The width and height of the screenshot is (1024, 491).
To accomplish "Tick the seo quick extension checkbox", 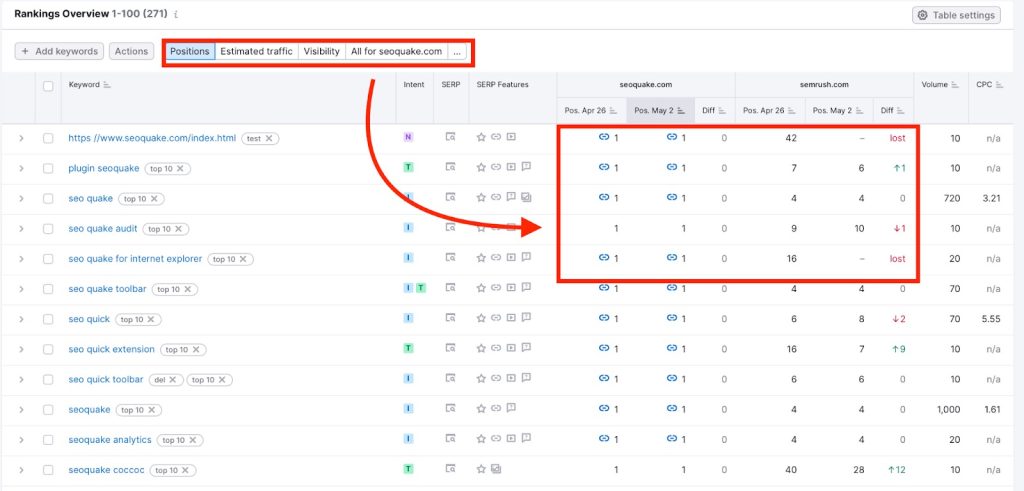I will click(48, 349).
